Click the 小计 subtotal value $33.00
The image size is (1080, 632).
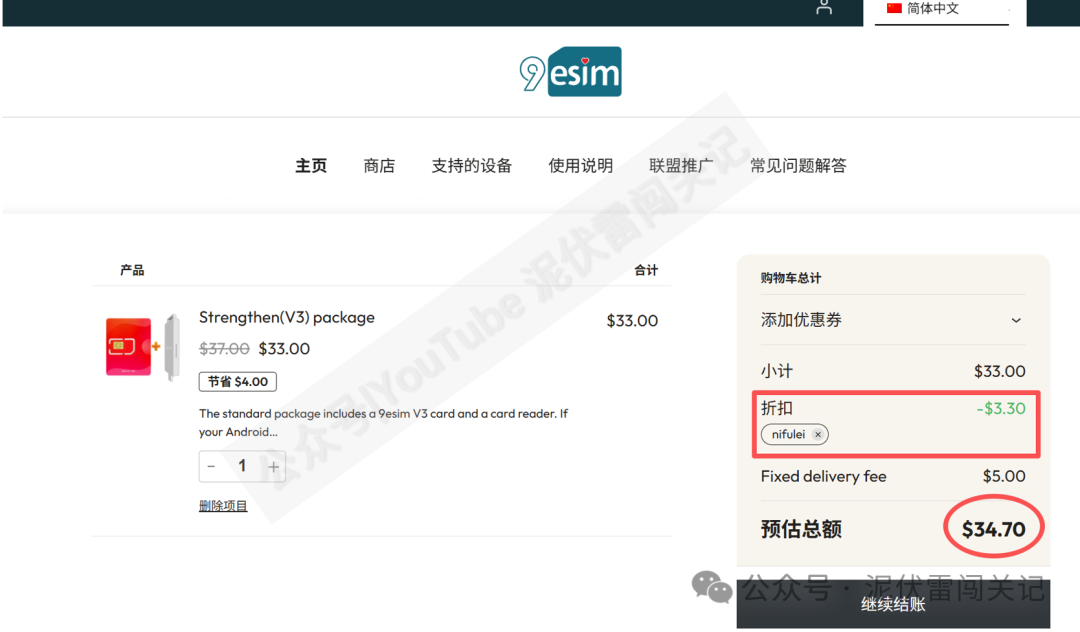[999, 372]
